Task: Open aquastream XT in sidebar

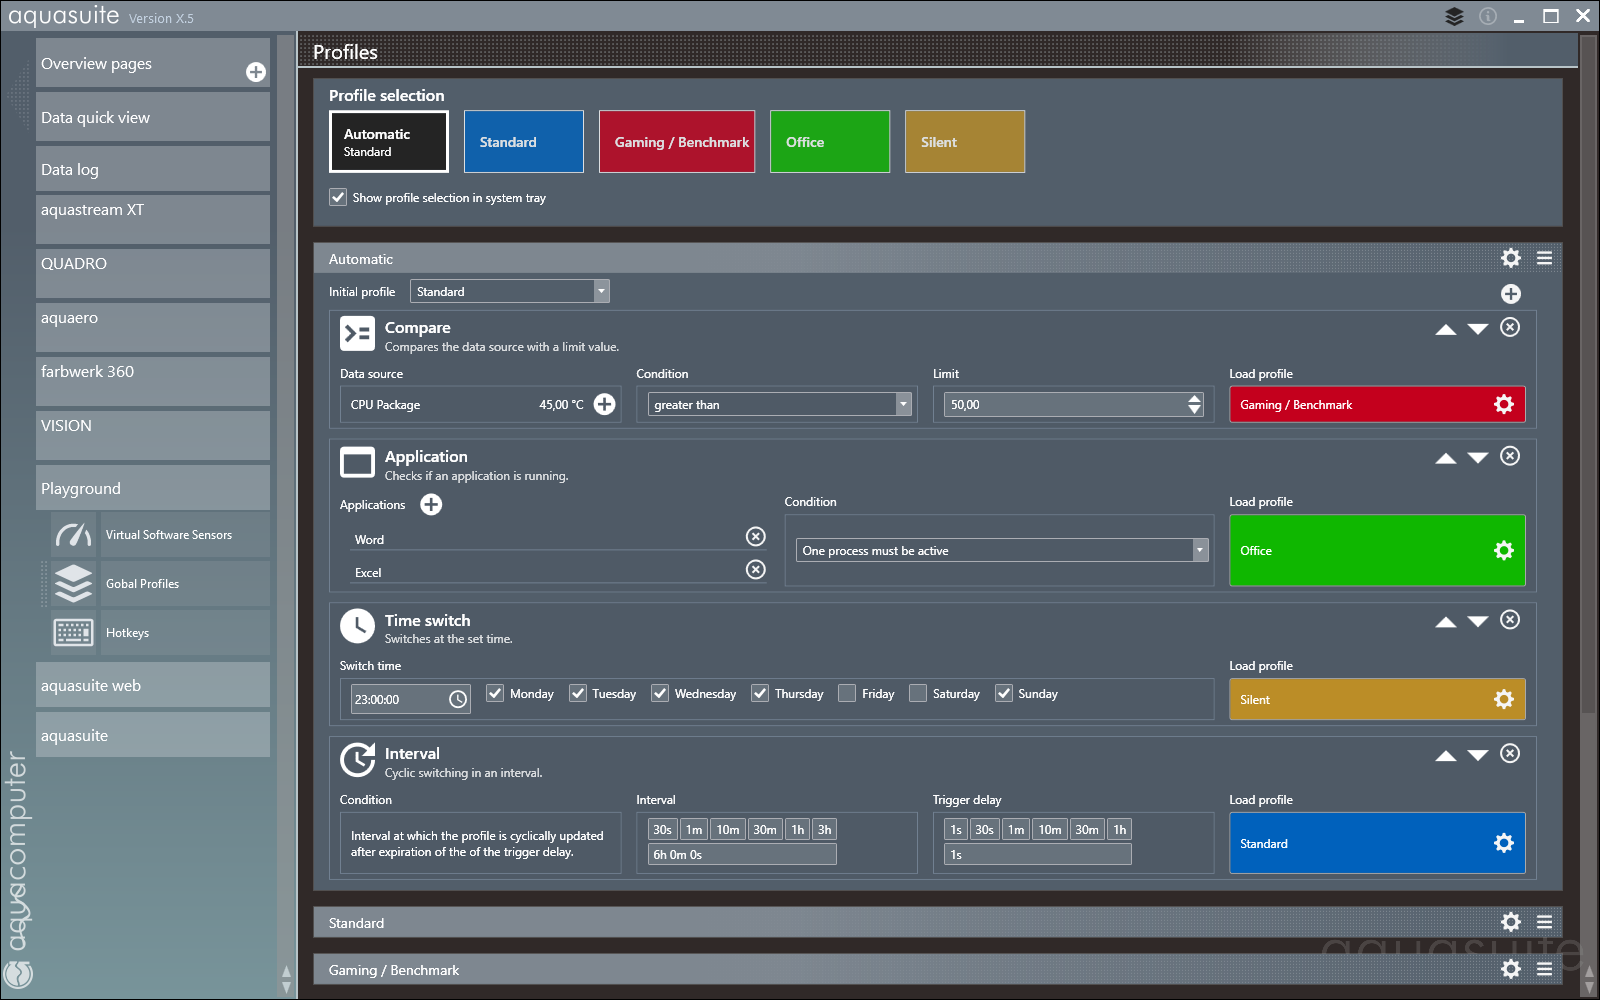Action: coord(153,219)
